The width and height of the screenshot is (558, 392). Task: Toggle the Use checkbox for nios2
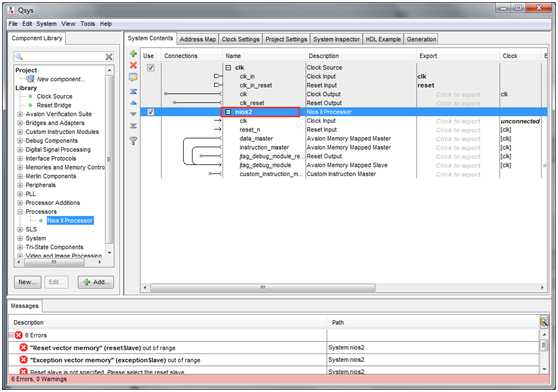[151, 112]
